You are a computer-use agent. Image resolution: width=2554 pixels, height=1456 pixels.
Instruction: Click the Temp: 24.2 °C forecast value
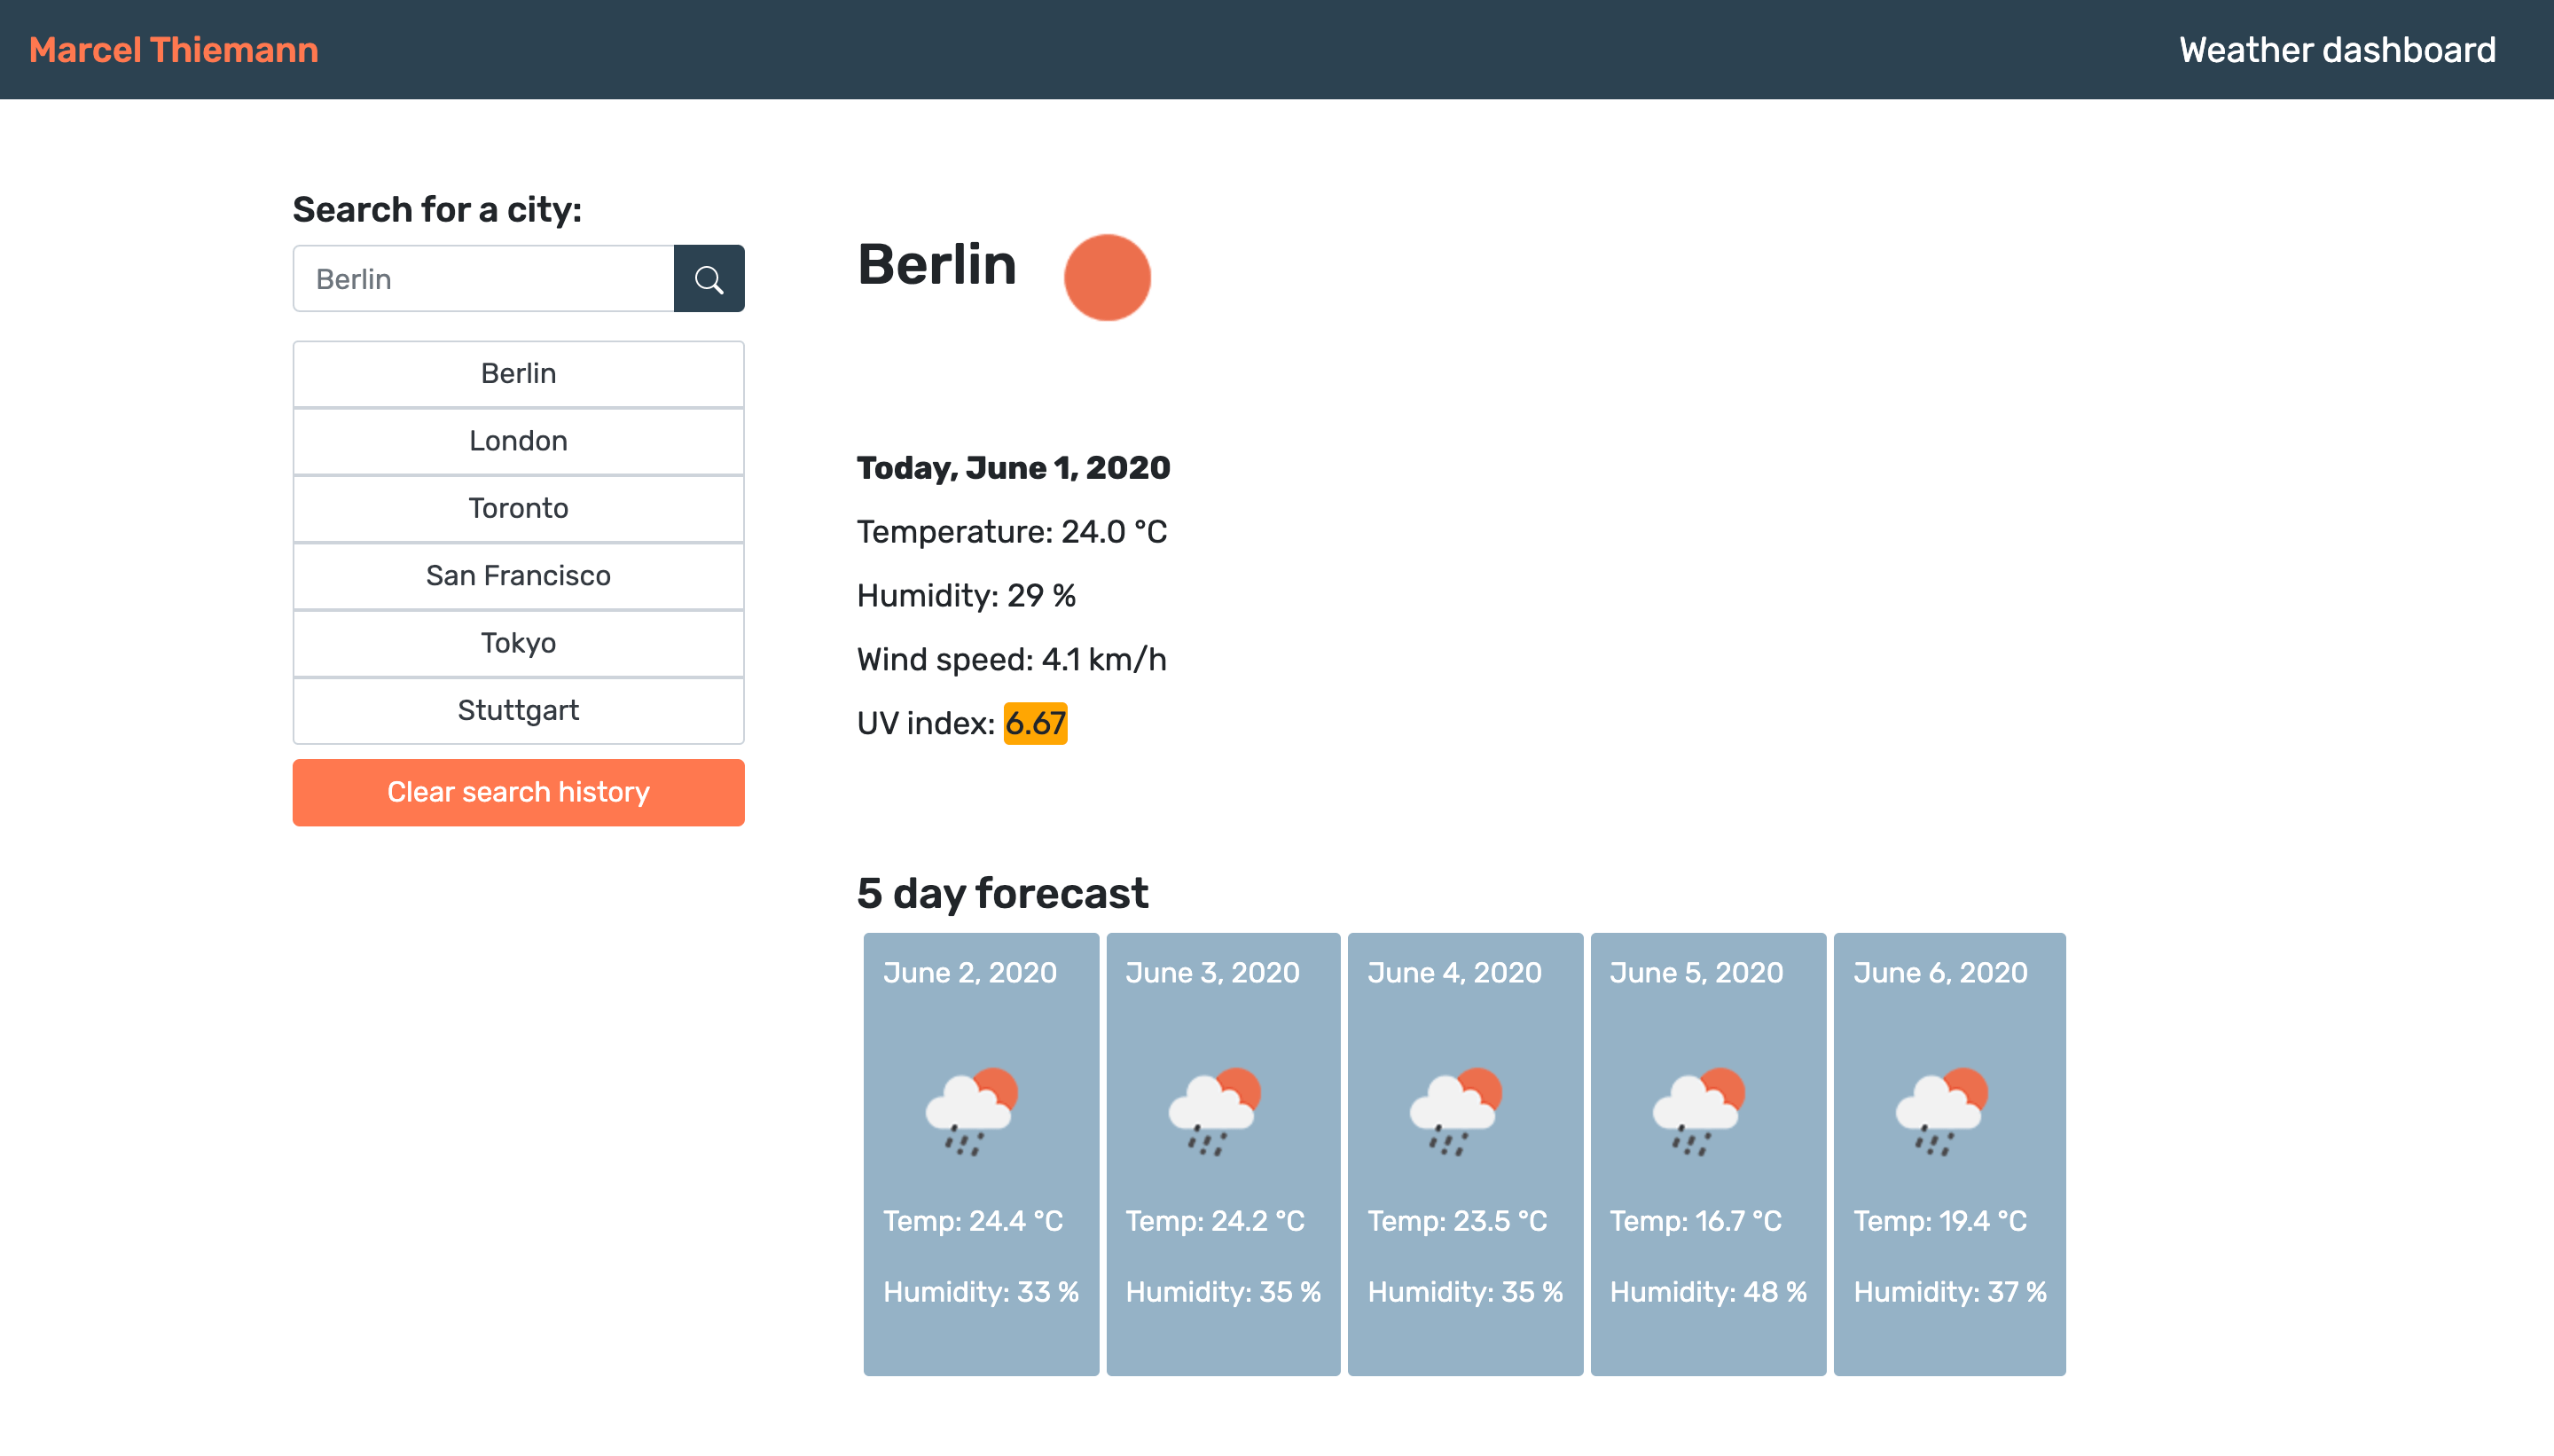pos(1215,1221)
